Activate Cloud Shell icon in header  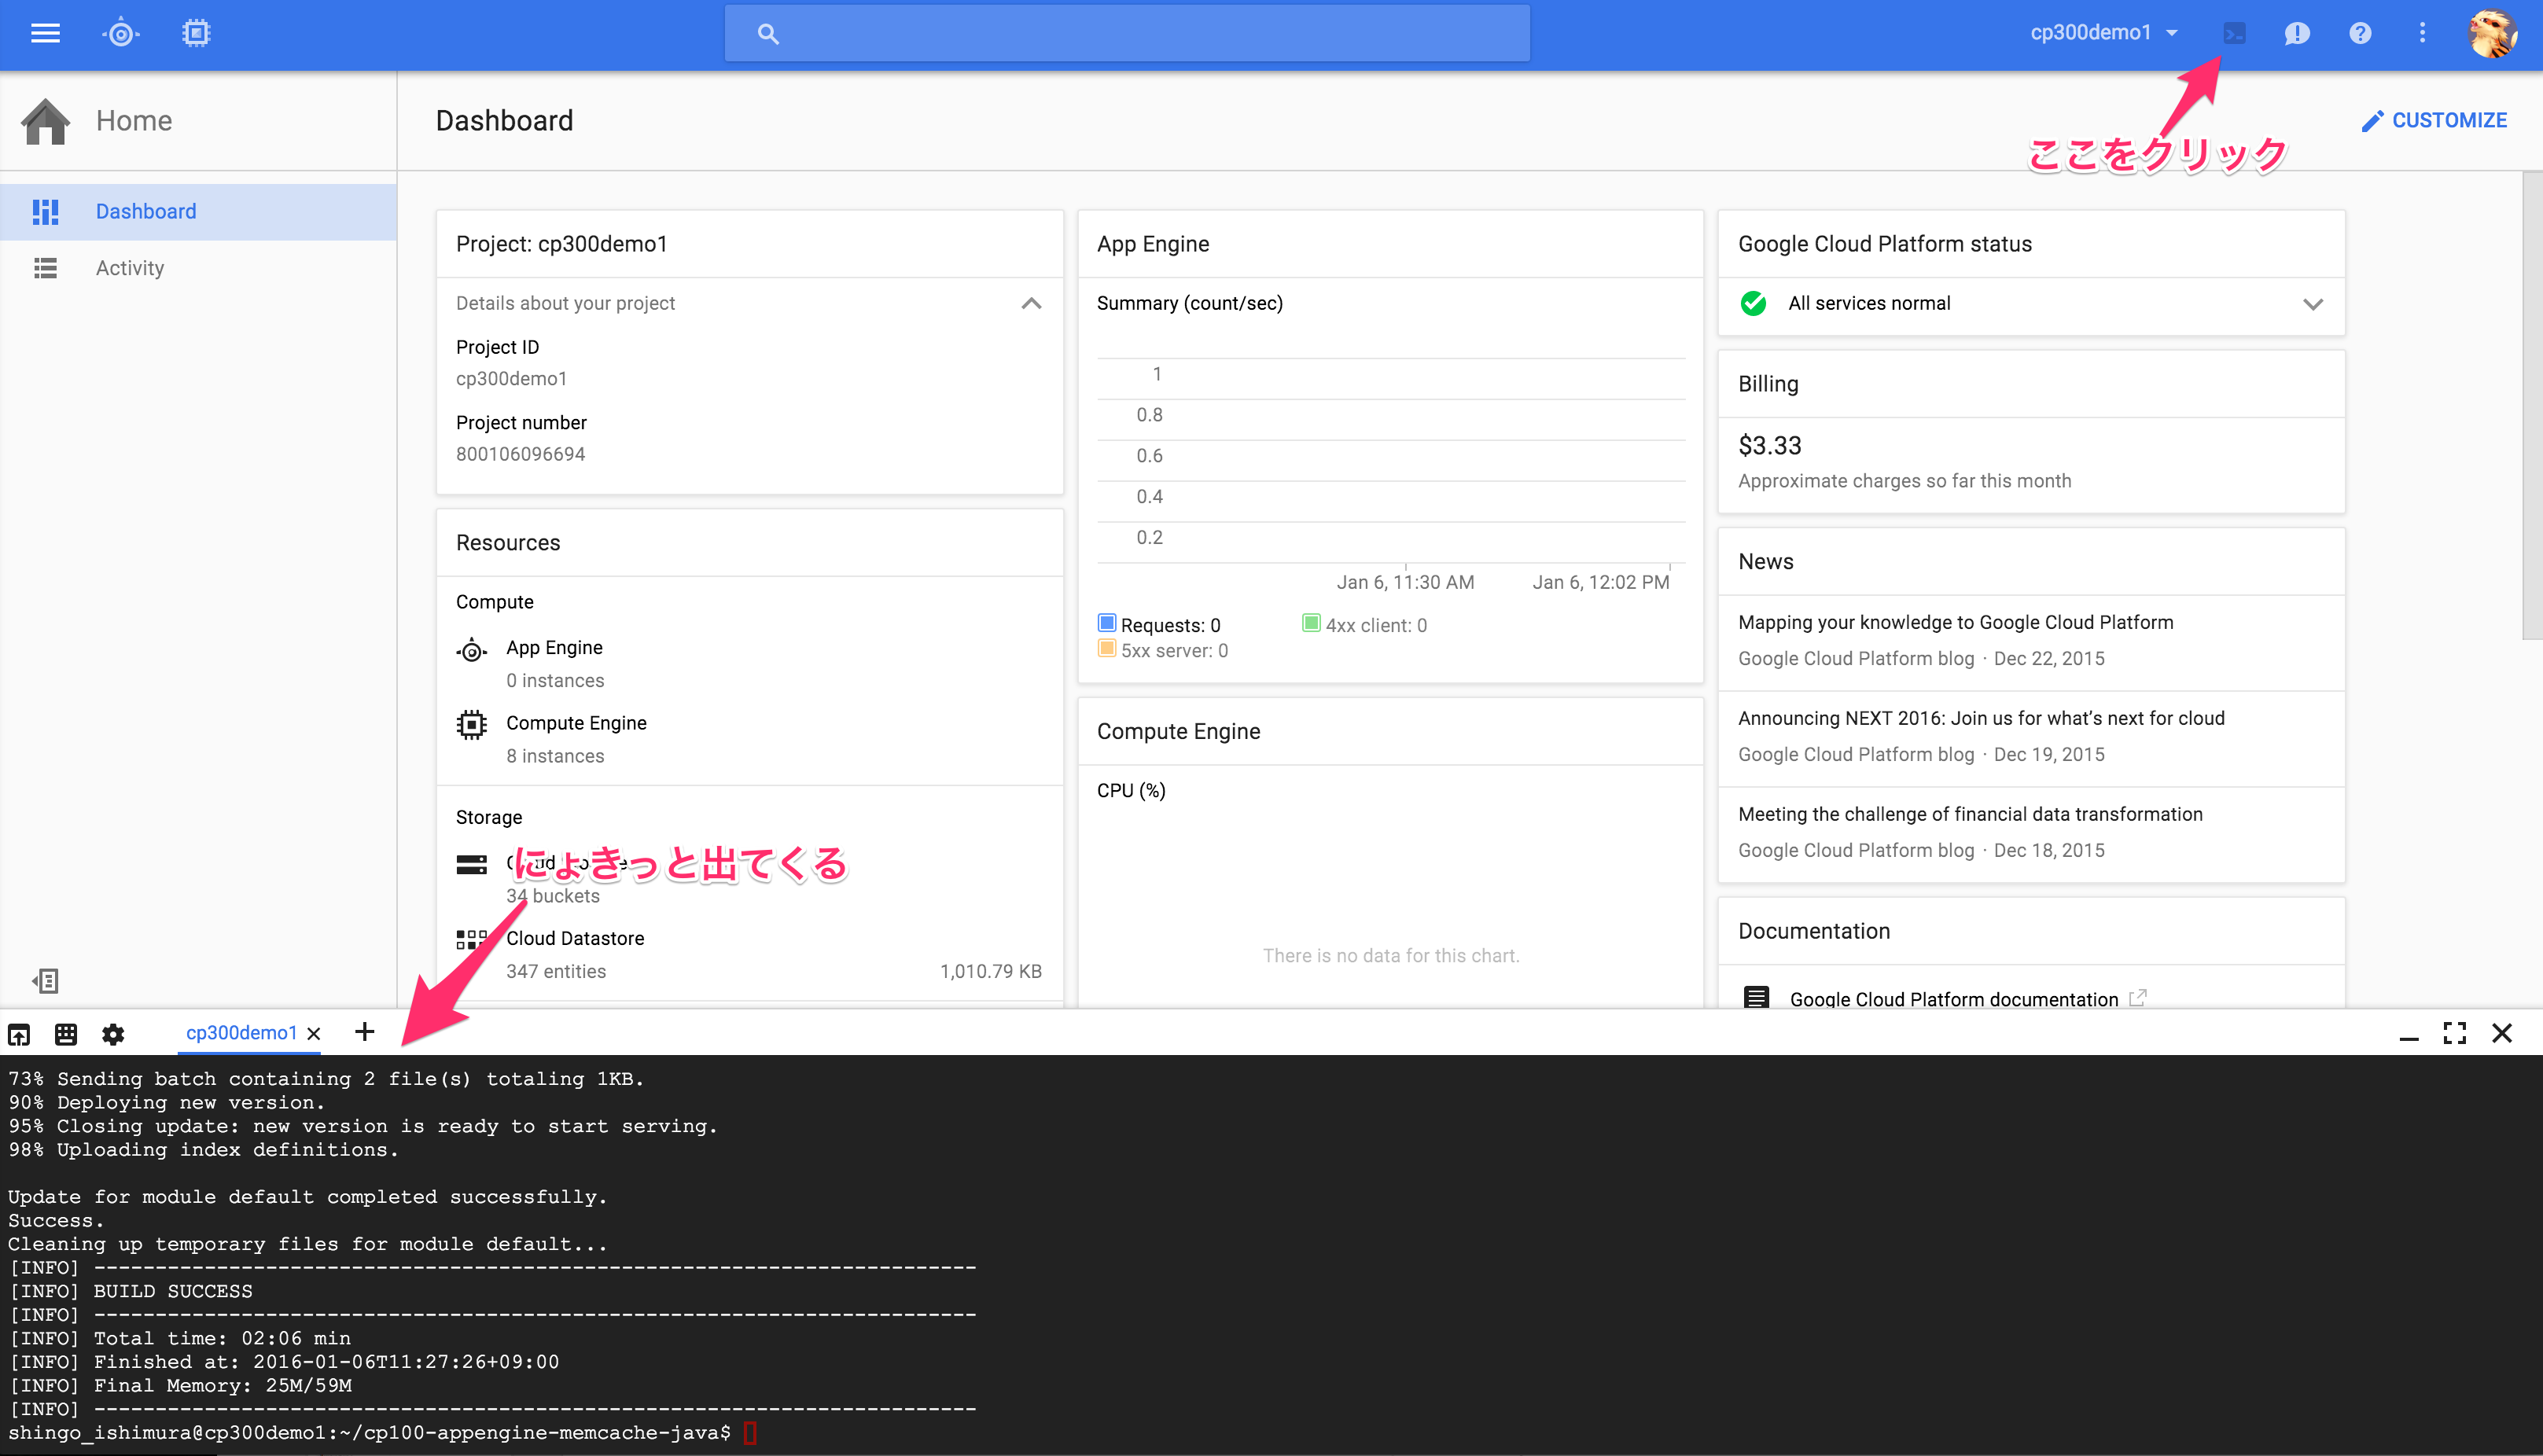(x=2234, y=33)
